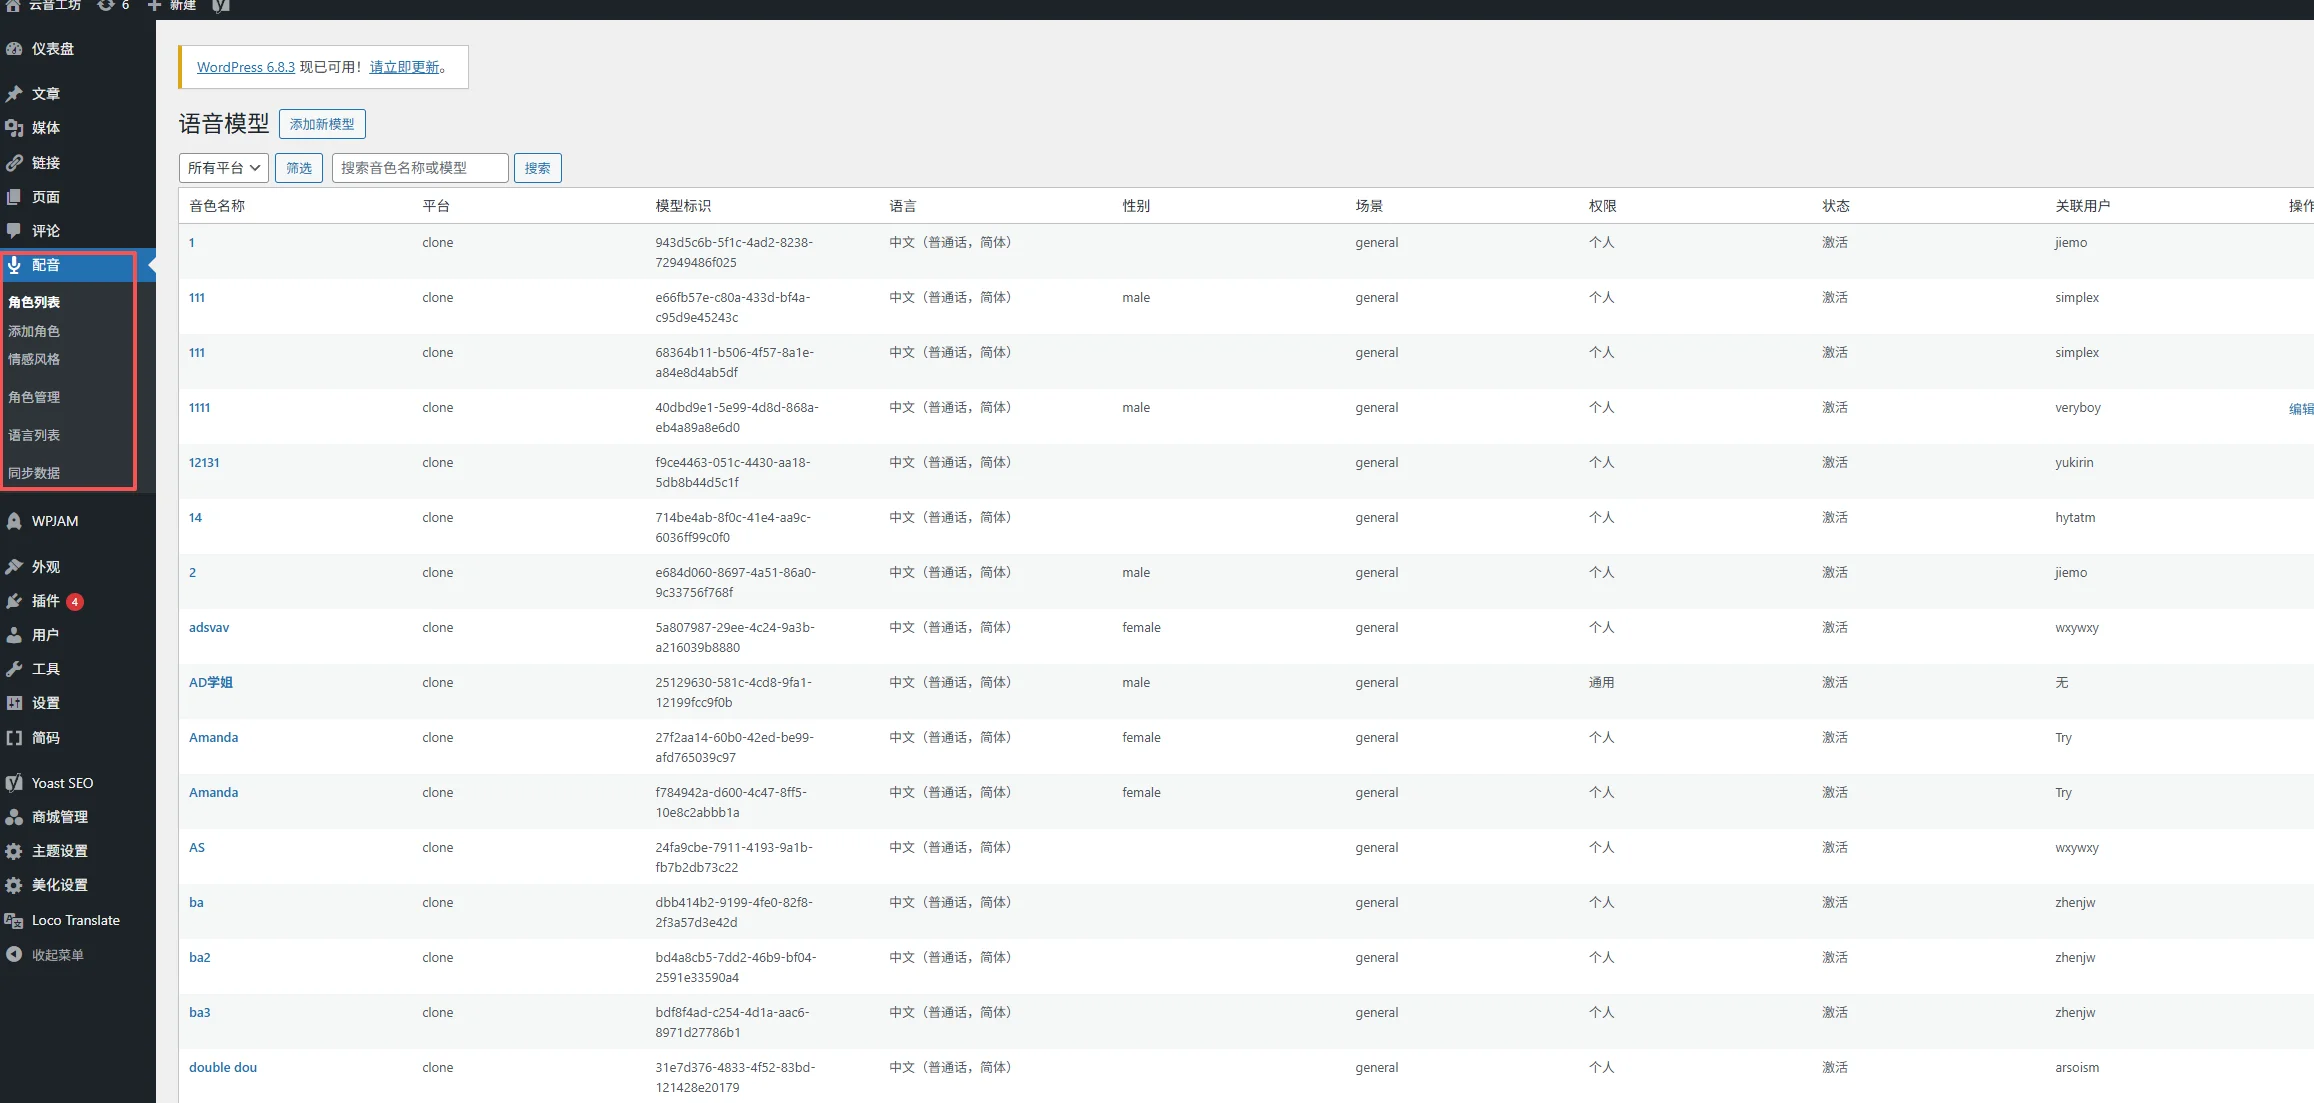Click the 插件 plug icon
This screenshot has height=1103, width=2314.
click(14, 601)
